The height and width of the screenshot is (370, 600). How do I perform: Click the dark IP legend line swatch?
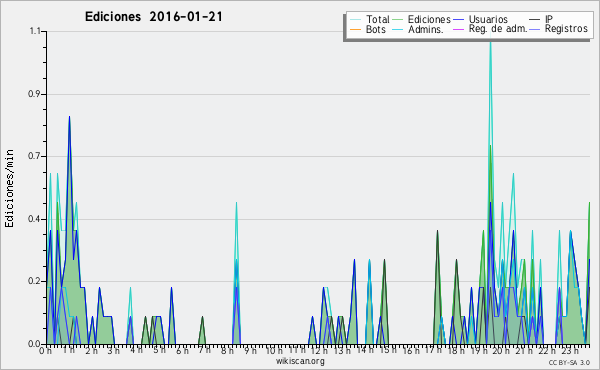(x=535, y=19)
